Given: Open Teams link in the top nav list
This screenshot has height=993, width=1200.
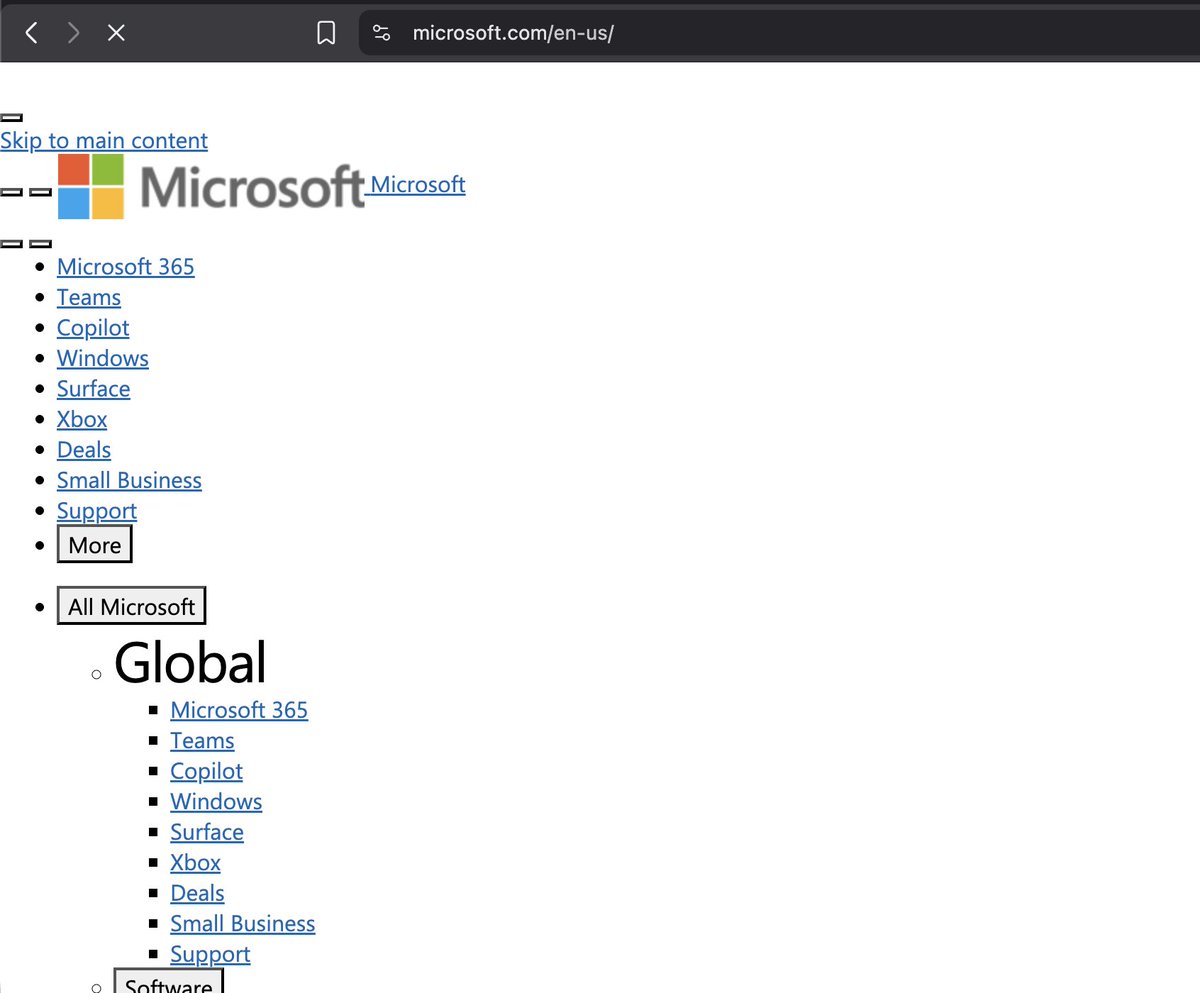Looking at the screenshot, I should click(89, 297).
